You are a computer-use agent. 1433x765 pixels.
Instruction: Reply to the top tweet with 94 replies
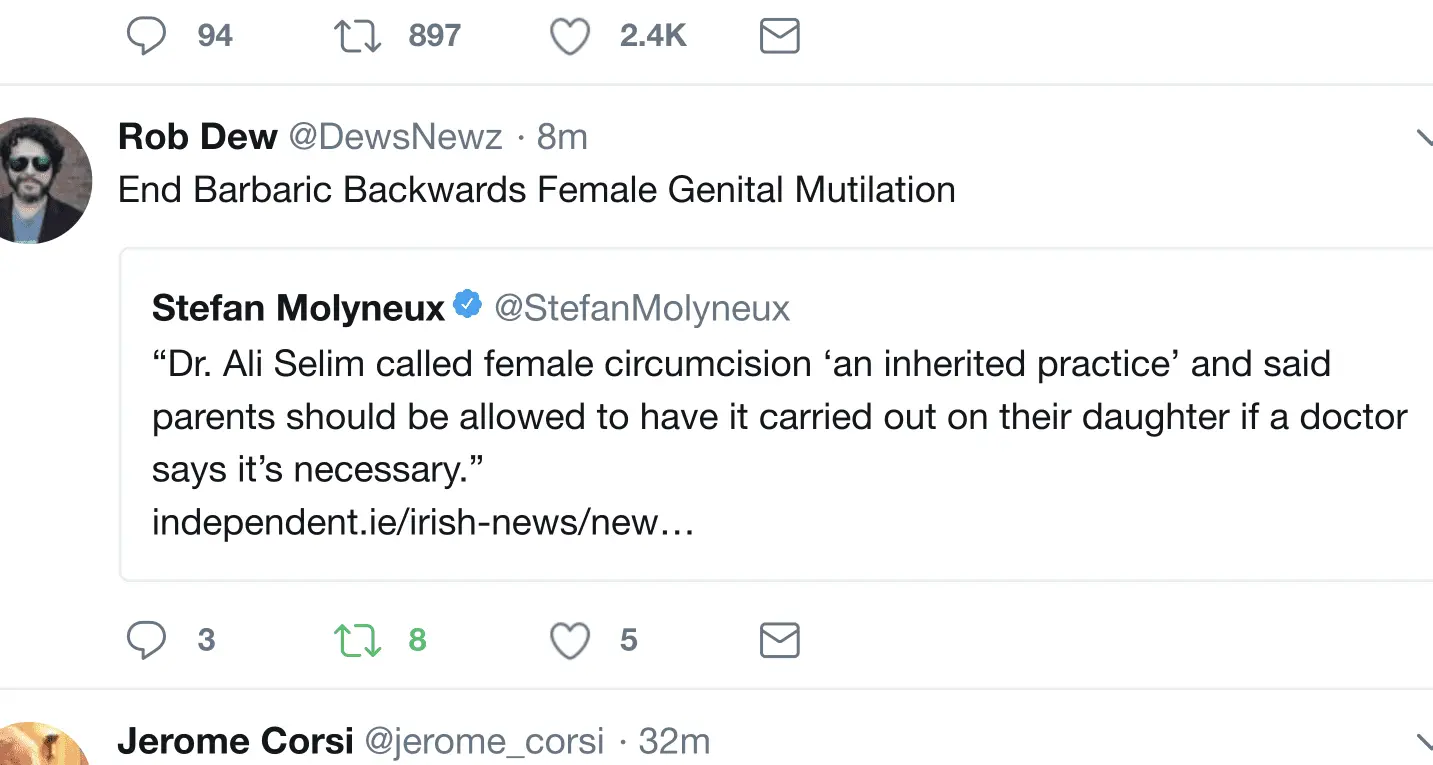tap(146, 37)
